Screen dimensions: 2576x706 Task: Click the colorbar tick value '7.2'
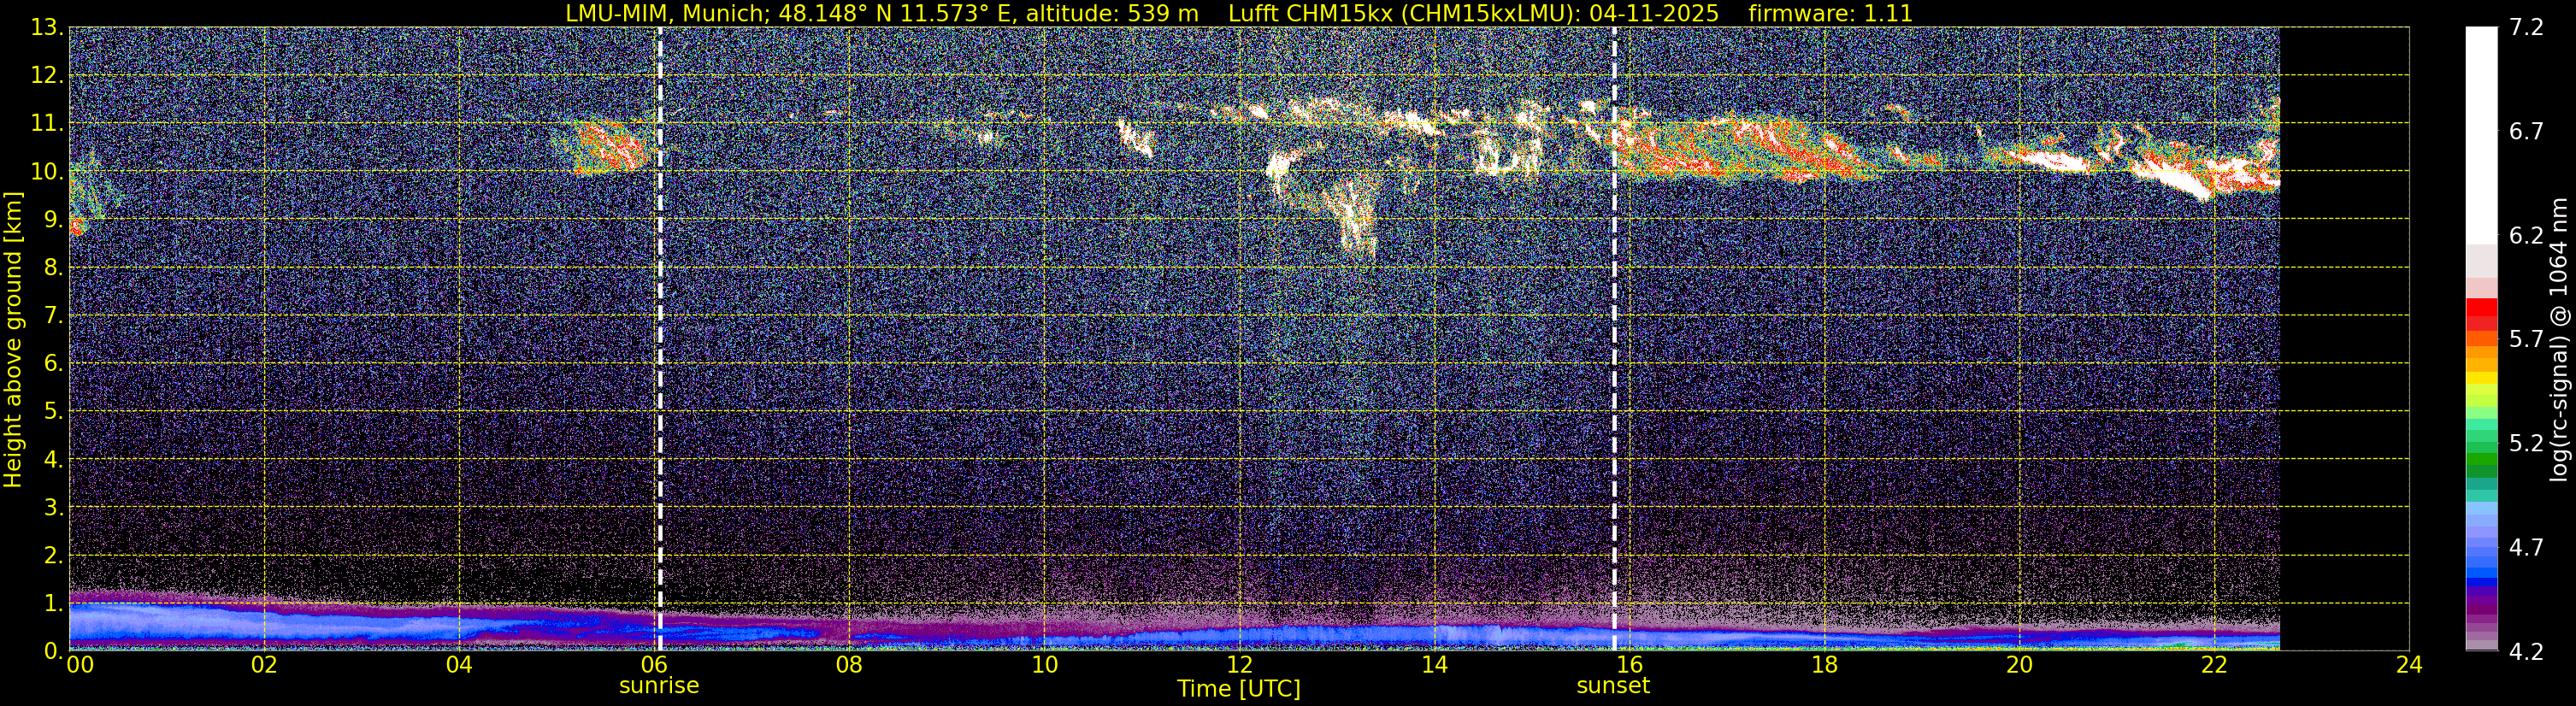2526,28
